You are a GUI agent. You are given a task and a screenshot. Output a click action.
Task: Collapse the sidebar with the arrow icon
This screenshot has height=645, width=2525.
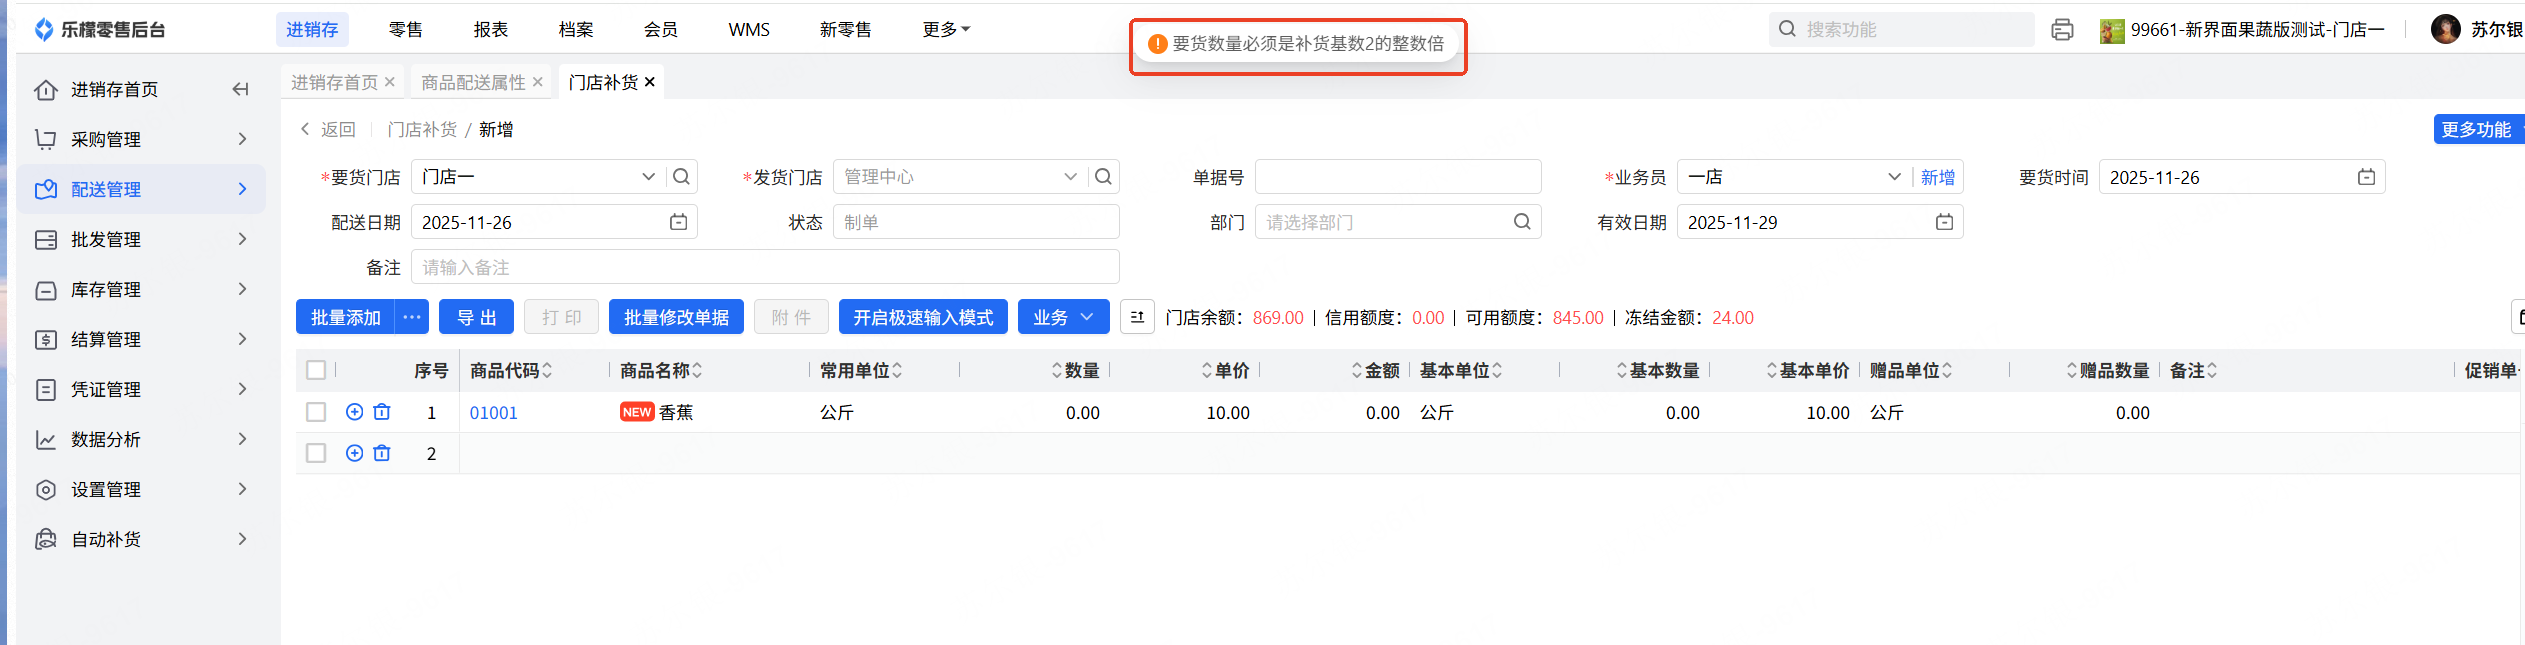(240, 89)
